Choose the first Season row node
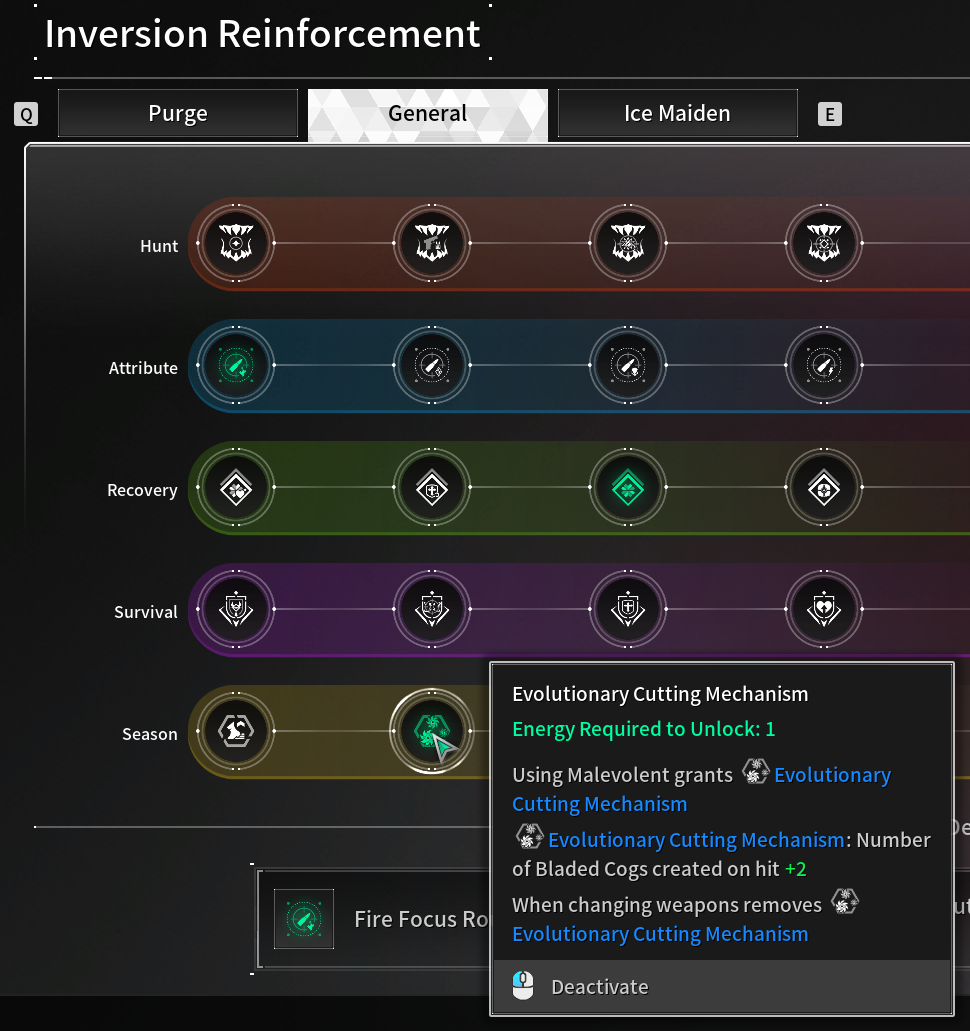The width and height of the screenshot is (970, 1031). pos(236,731)
